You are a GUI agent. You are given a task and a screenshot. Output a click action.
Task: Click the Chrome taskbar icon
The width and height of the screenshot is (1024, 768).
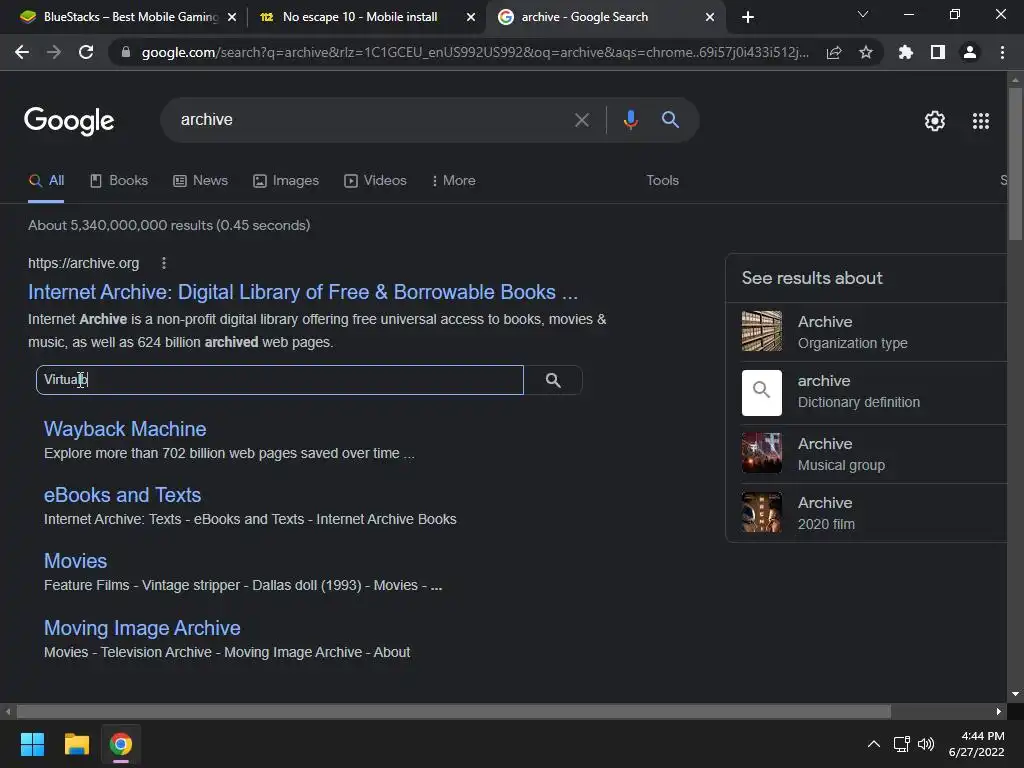pos(121,744)
